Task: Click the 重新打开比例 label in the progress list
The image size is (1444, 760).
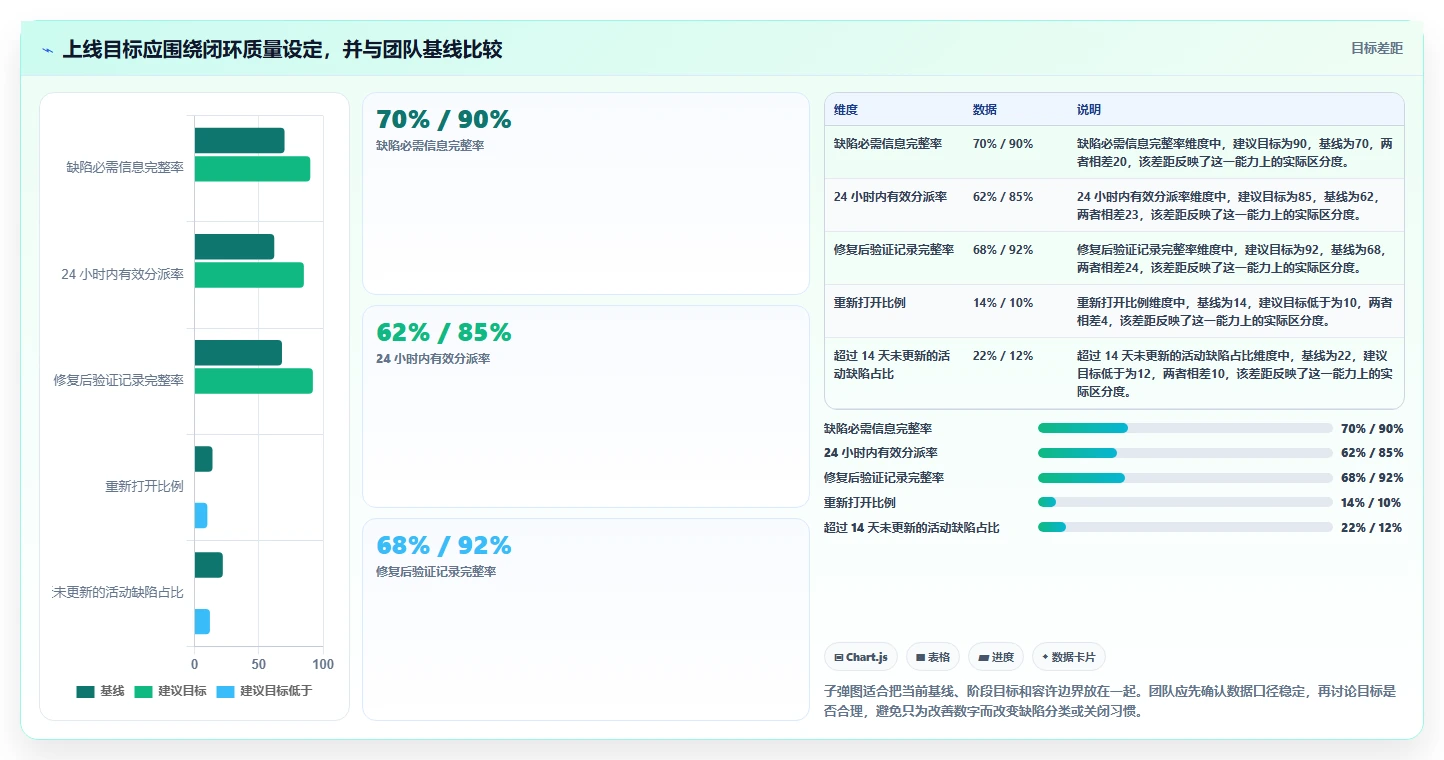Action: 860,503
